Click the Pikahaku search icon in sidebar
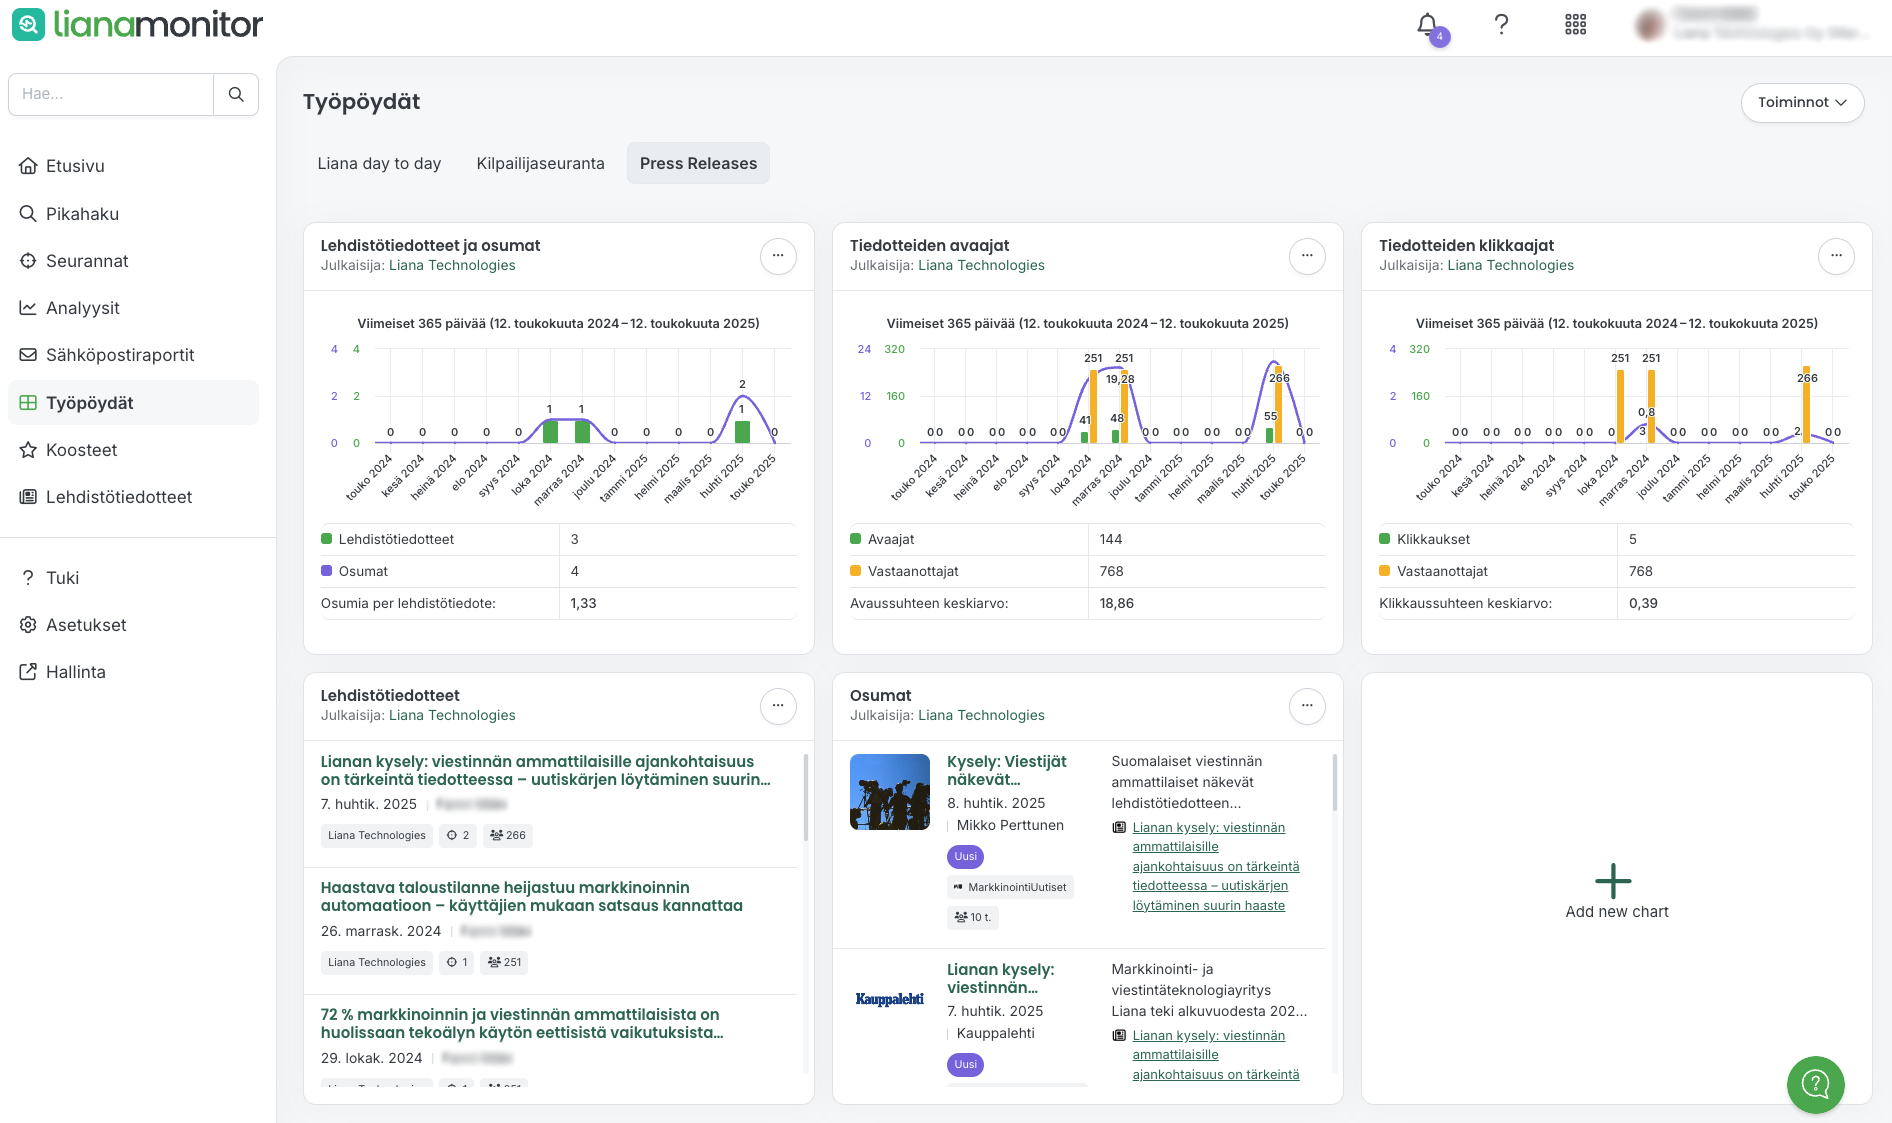 coord(28,214)
